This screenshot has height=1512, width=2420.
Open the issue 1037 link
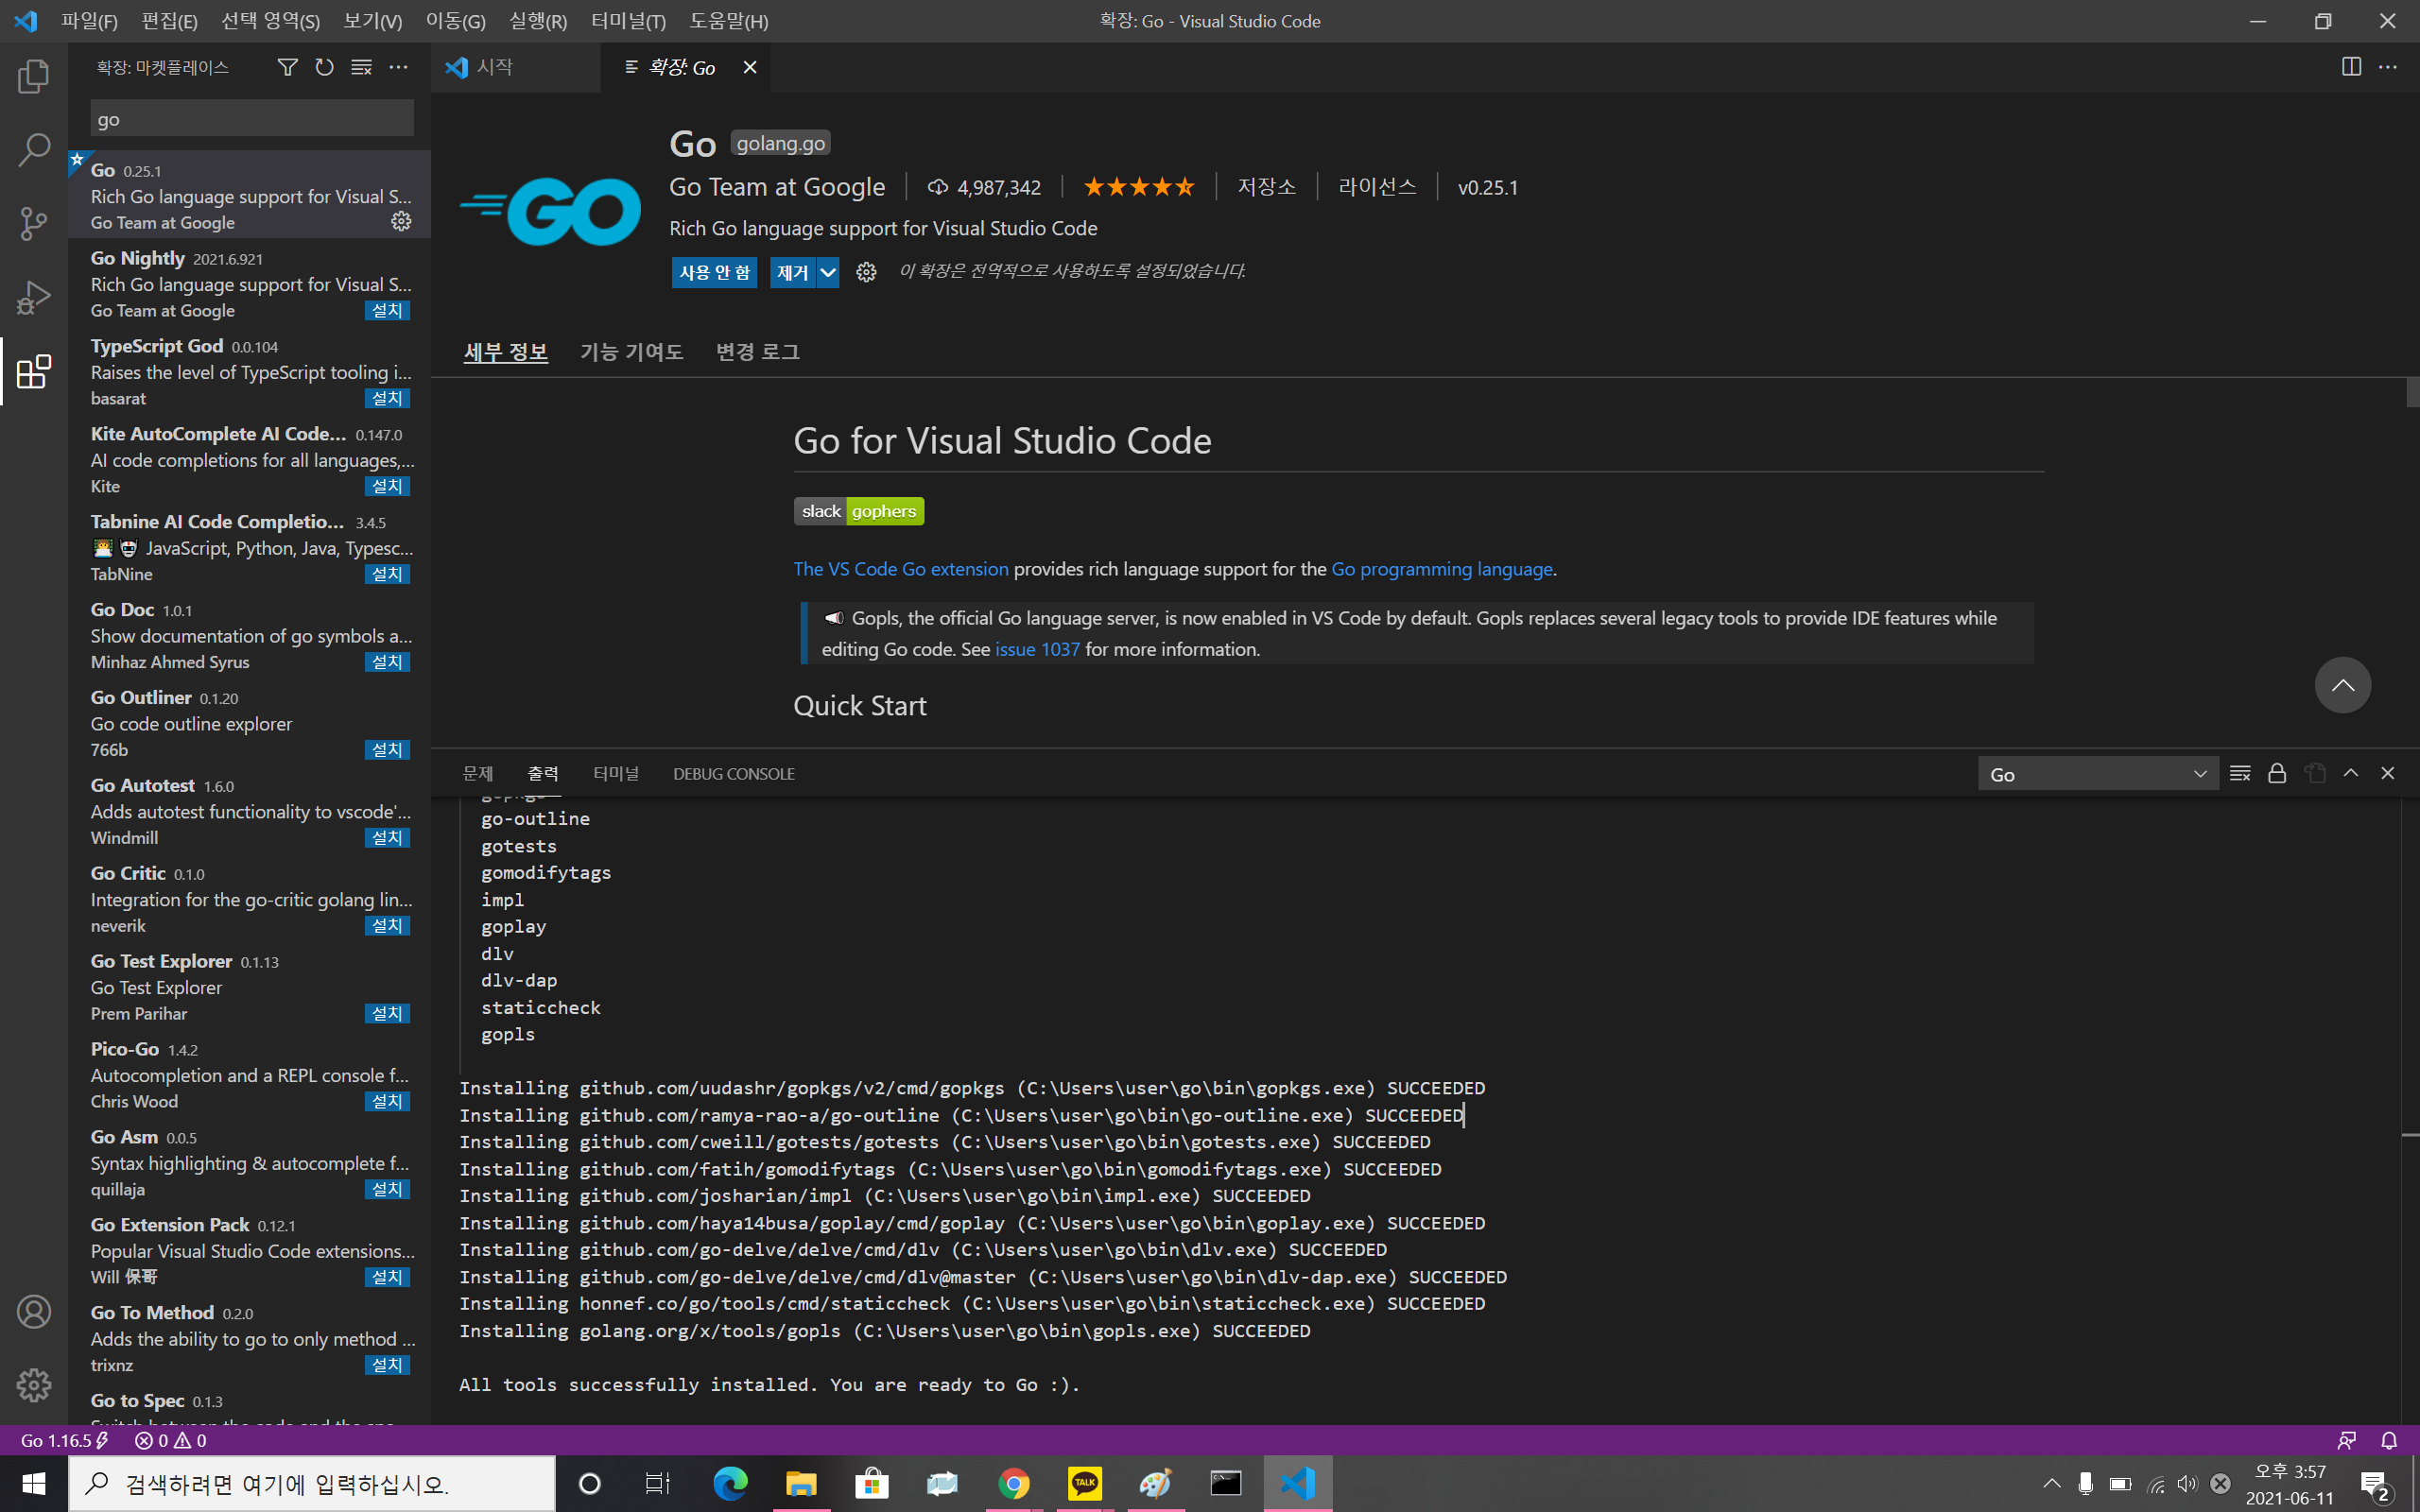(1037, 649)
